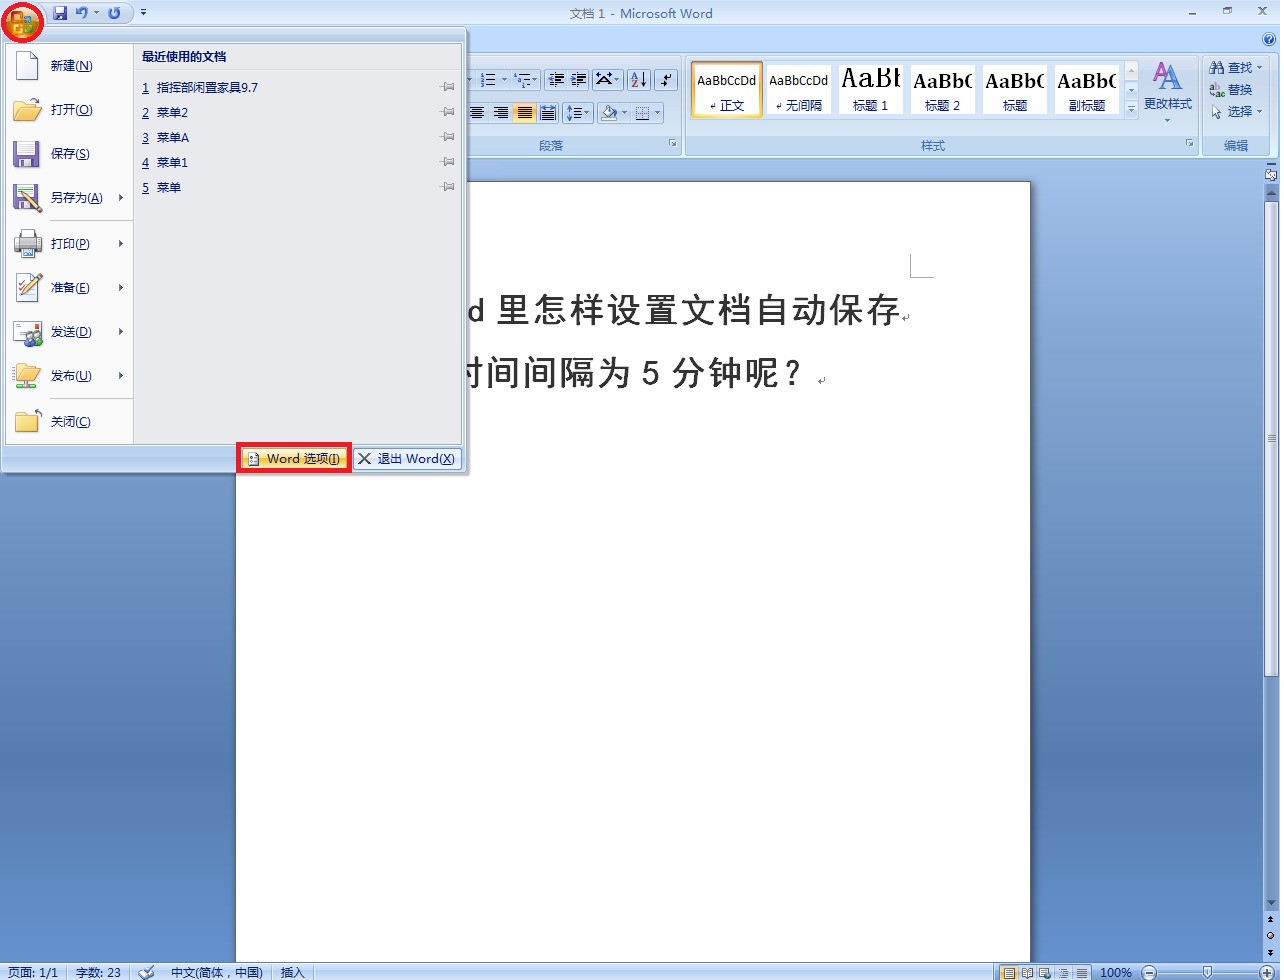Decrease the paragraph indent
The width and height of the screenshot is (1284, 980).
tap(557, 80)
